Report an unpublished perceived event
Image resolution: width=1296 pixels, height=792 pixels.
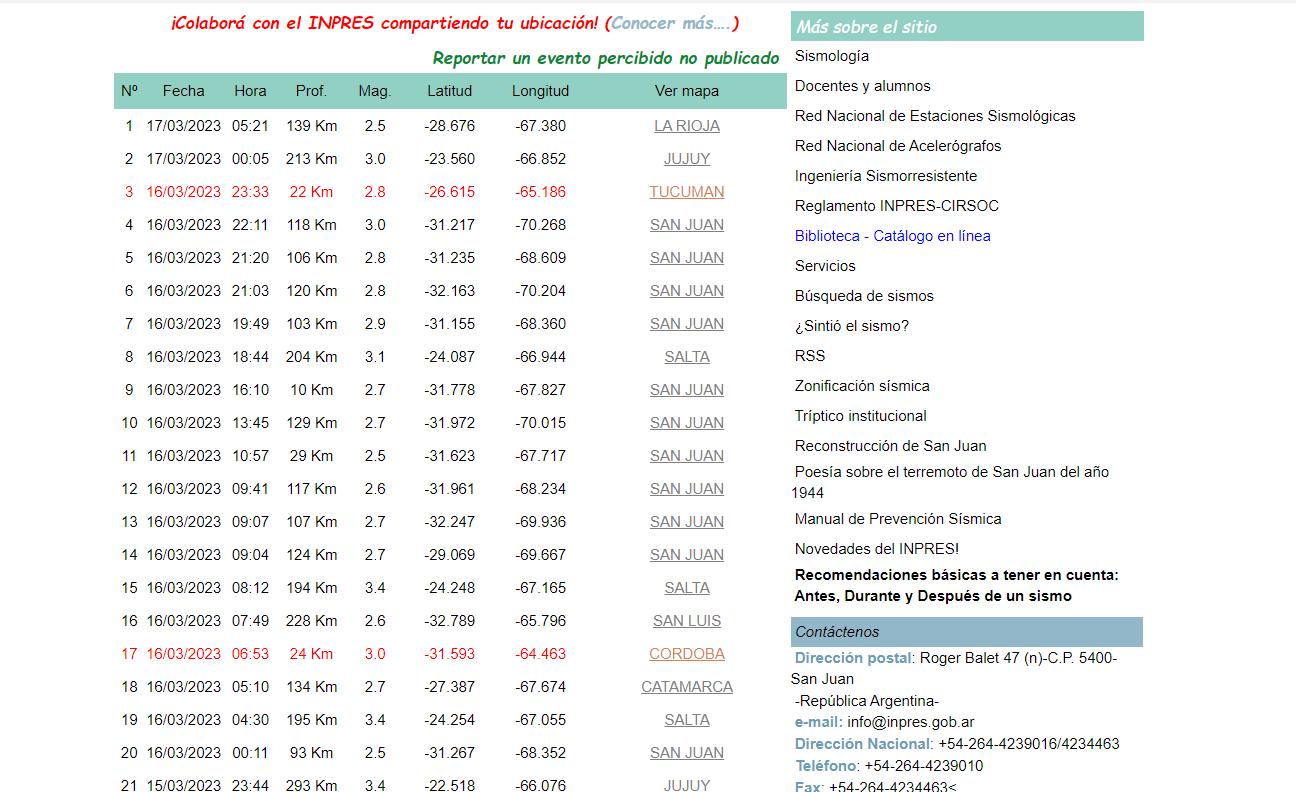pyautogui.click(x=605, y=58)
